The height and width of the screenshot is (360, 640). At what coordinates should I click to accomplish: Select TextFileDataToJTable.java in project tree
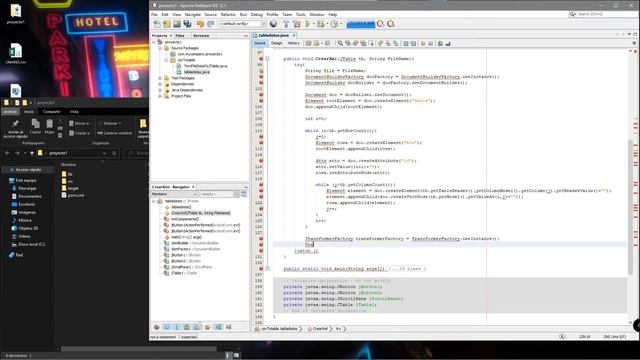(205, 66)
